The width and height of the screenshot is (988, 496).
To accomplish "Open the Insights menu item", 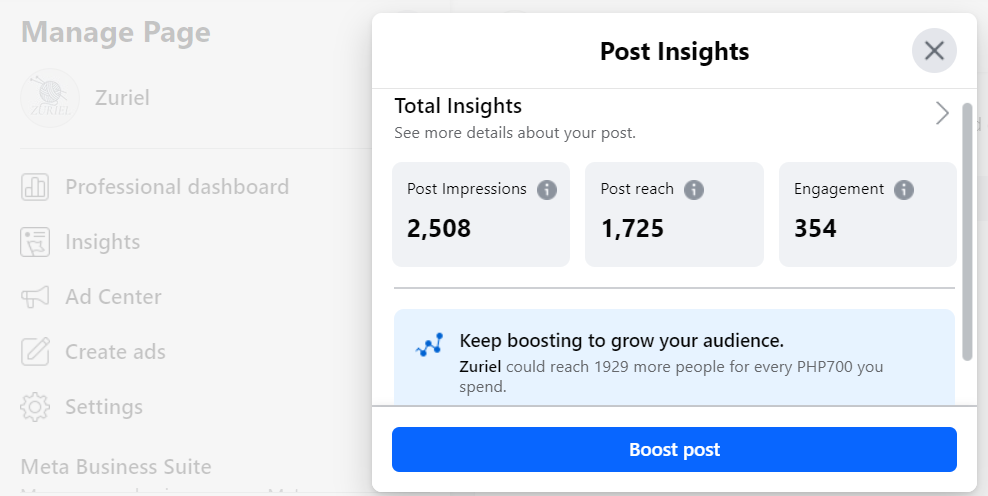I will (103, 242).
